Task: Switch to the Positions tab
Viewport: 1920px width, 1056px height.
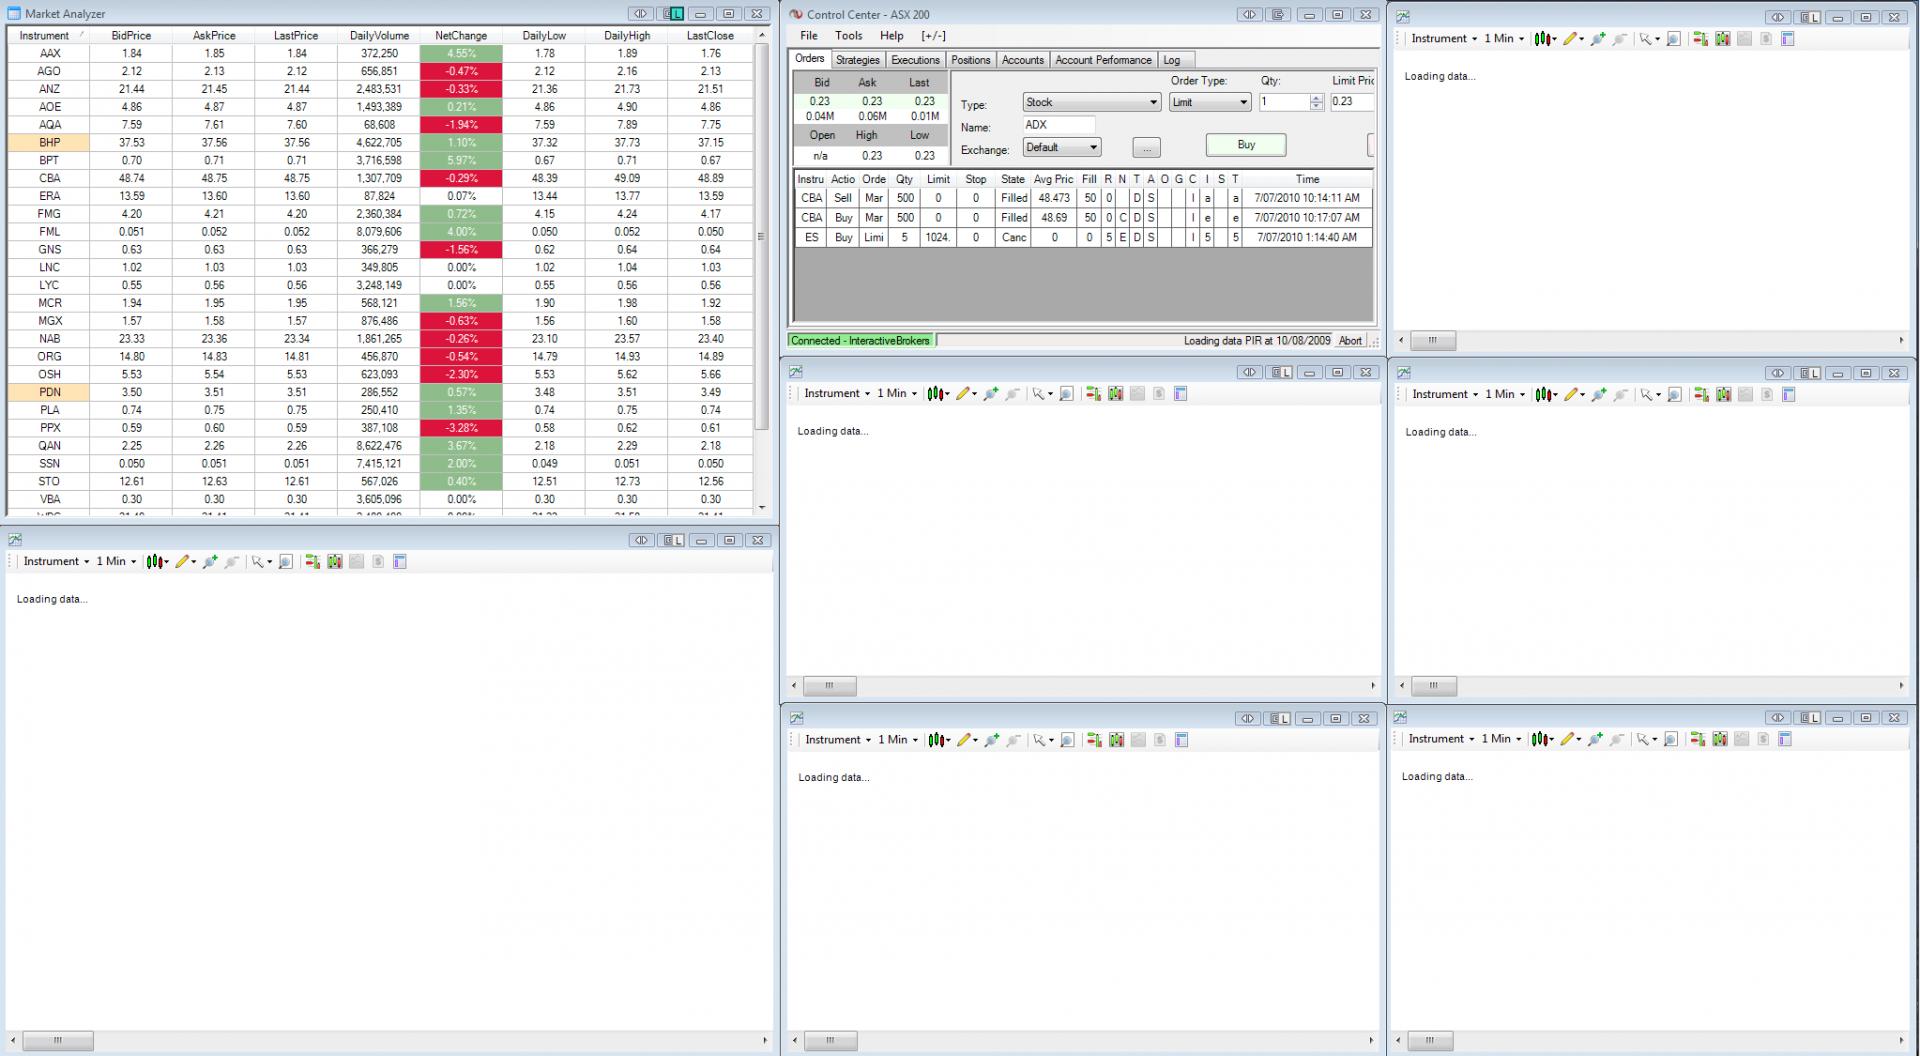Action: click(x=970, y=60)
